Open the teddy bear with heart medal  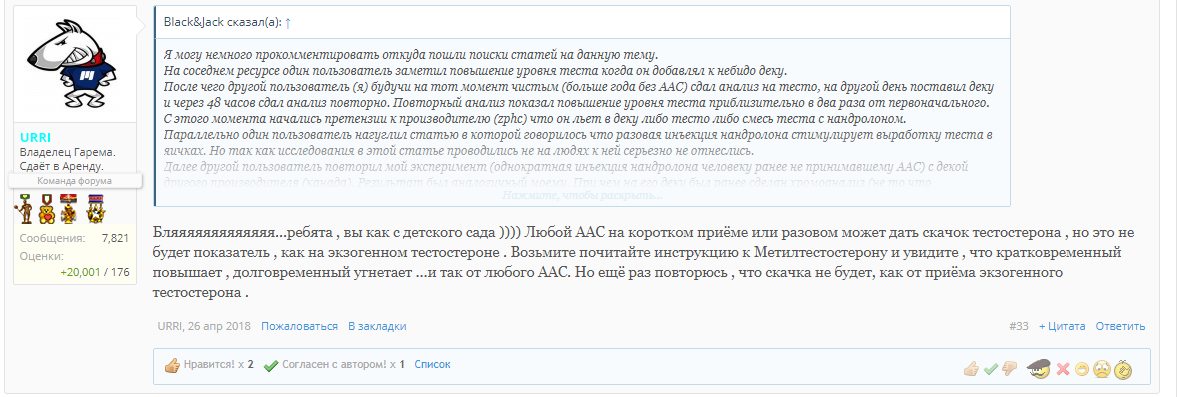point(47,209)
